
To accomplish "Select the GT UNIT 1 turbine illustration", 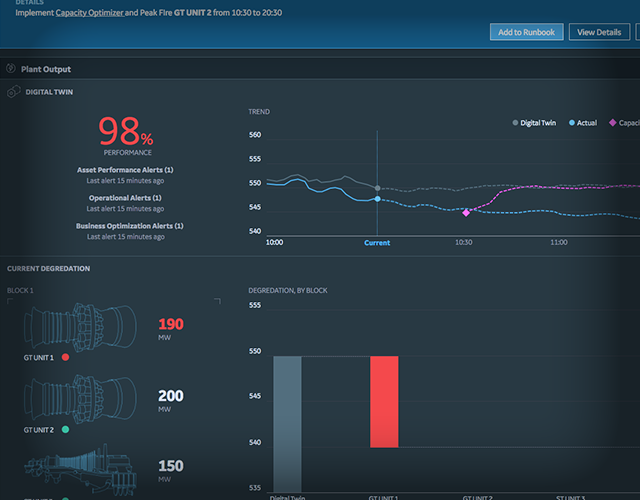I will coord(80,327).
